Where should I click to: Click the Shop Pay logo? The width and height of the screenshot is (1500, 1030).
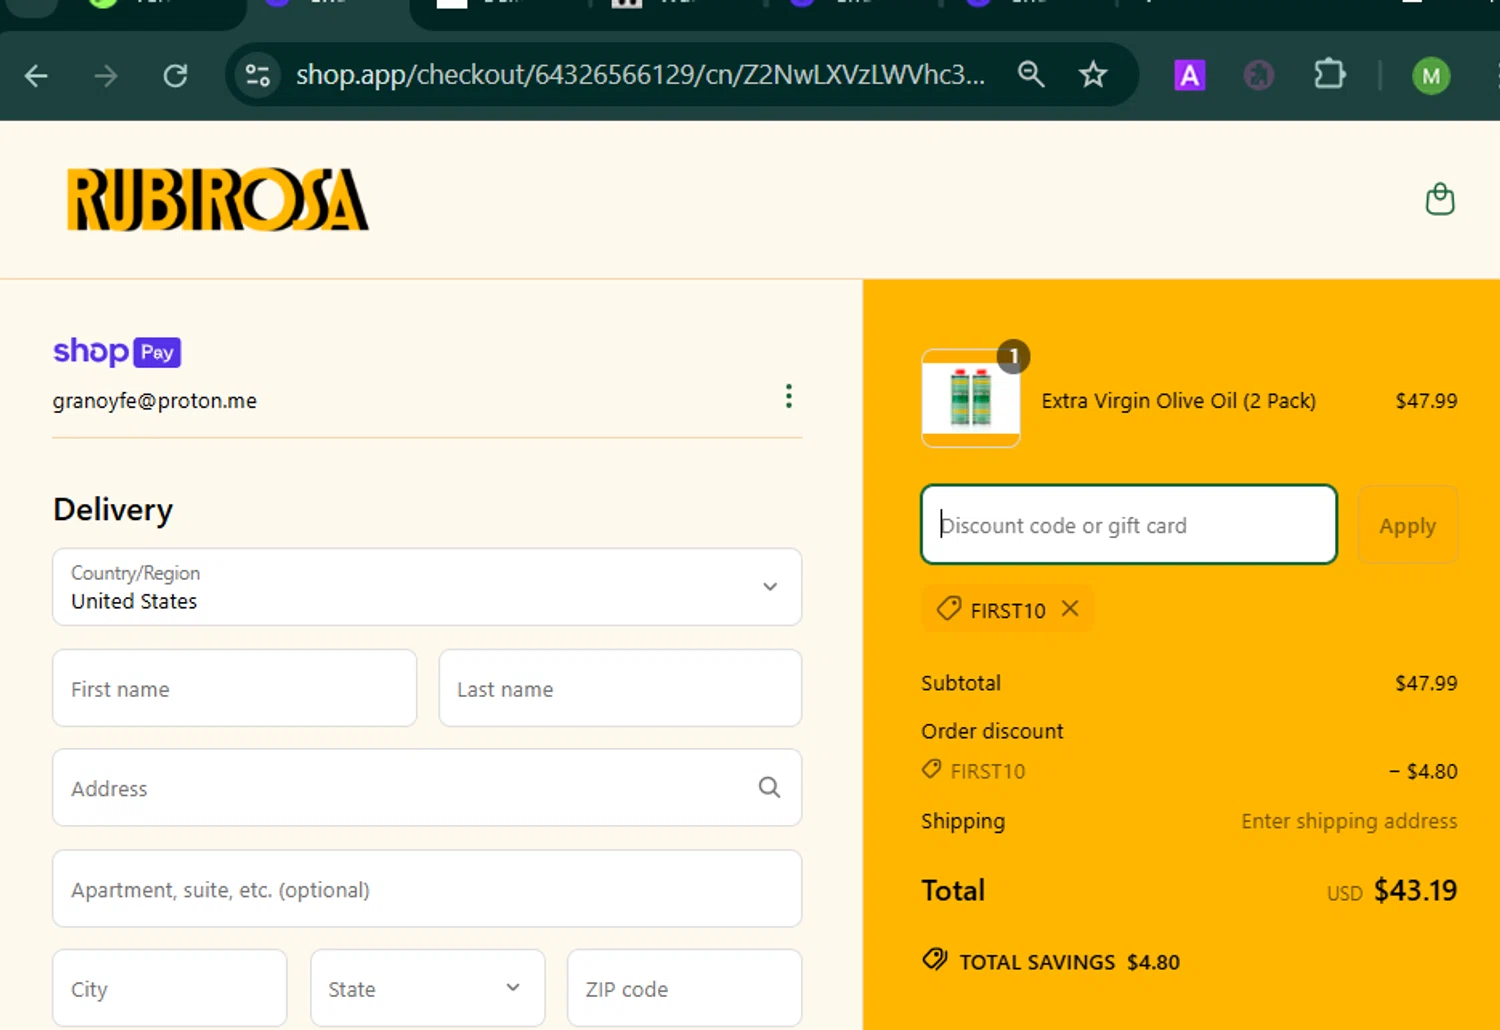(117, 352)
